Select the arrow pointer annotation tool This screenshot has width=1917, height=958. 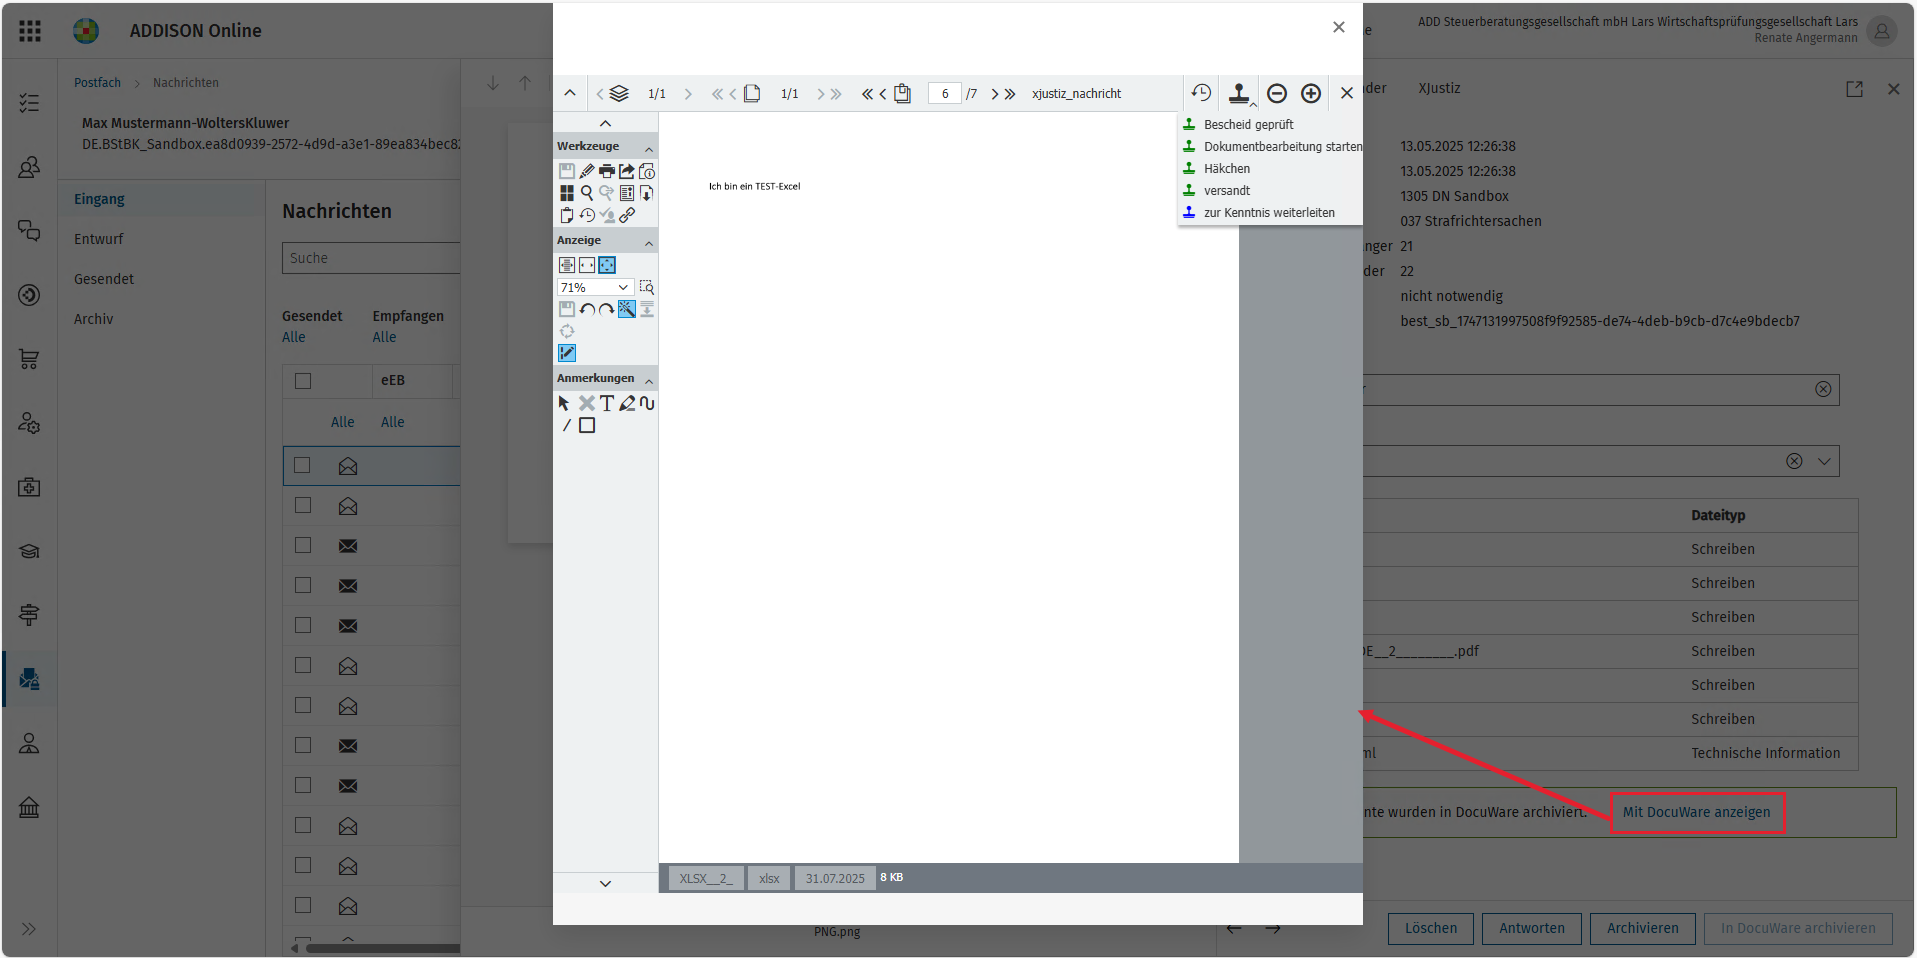564,403
